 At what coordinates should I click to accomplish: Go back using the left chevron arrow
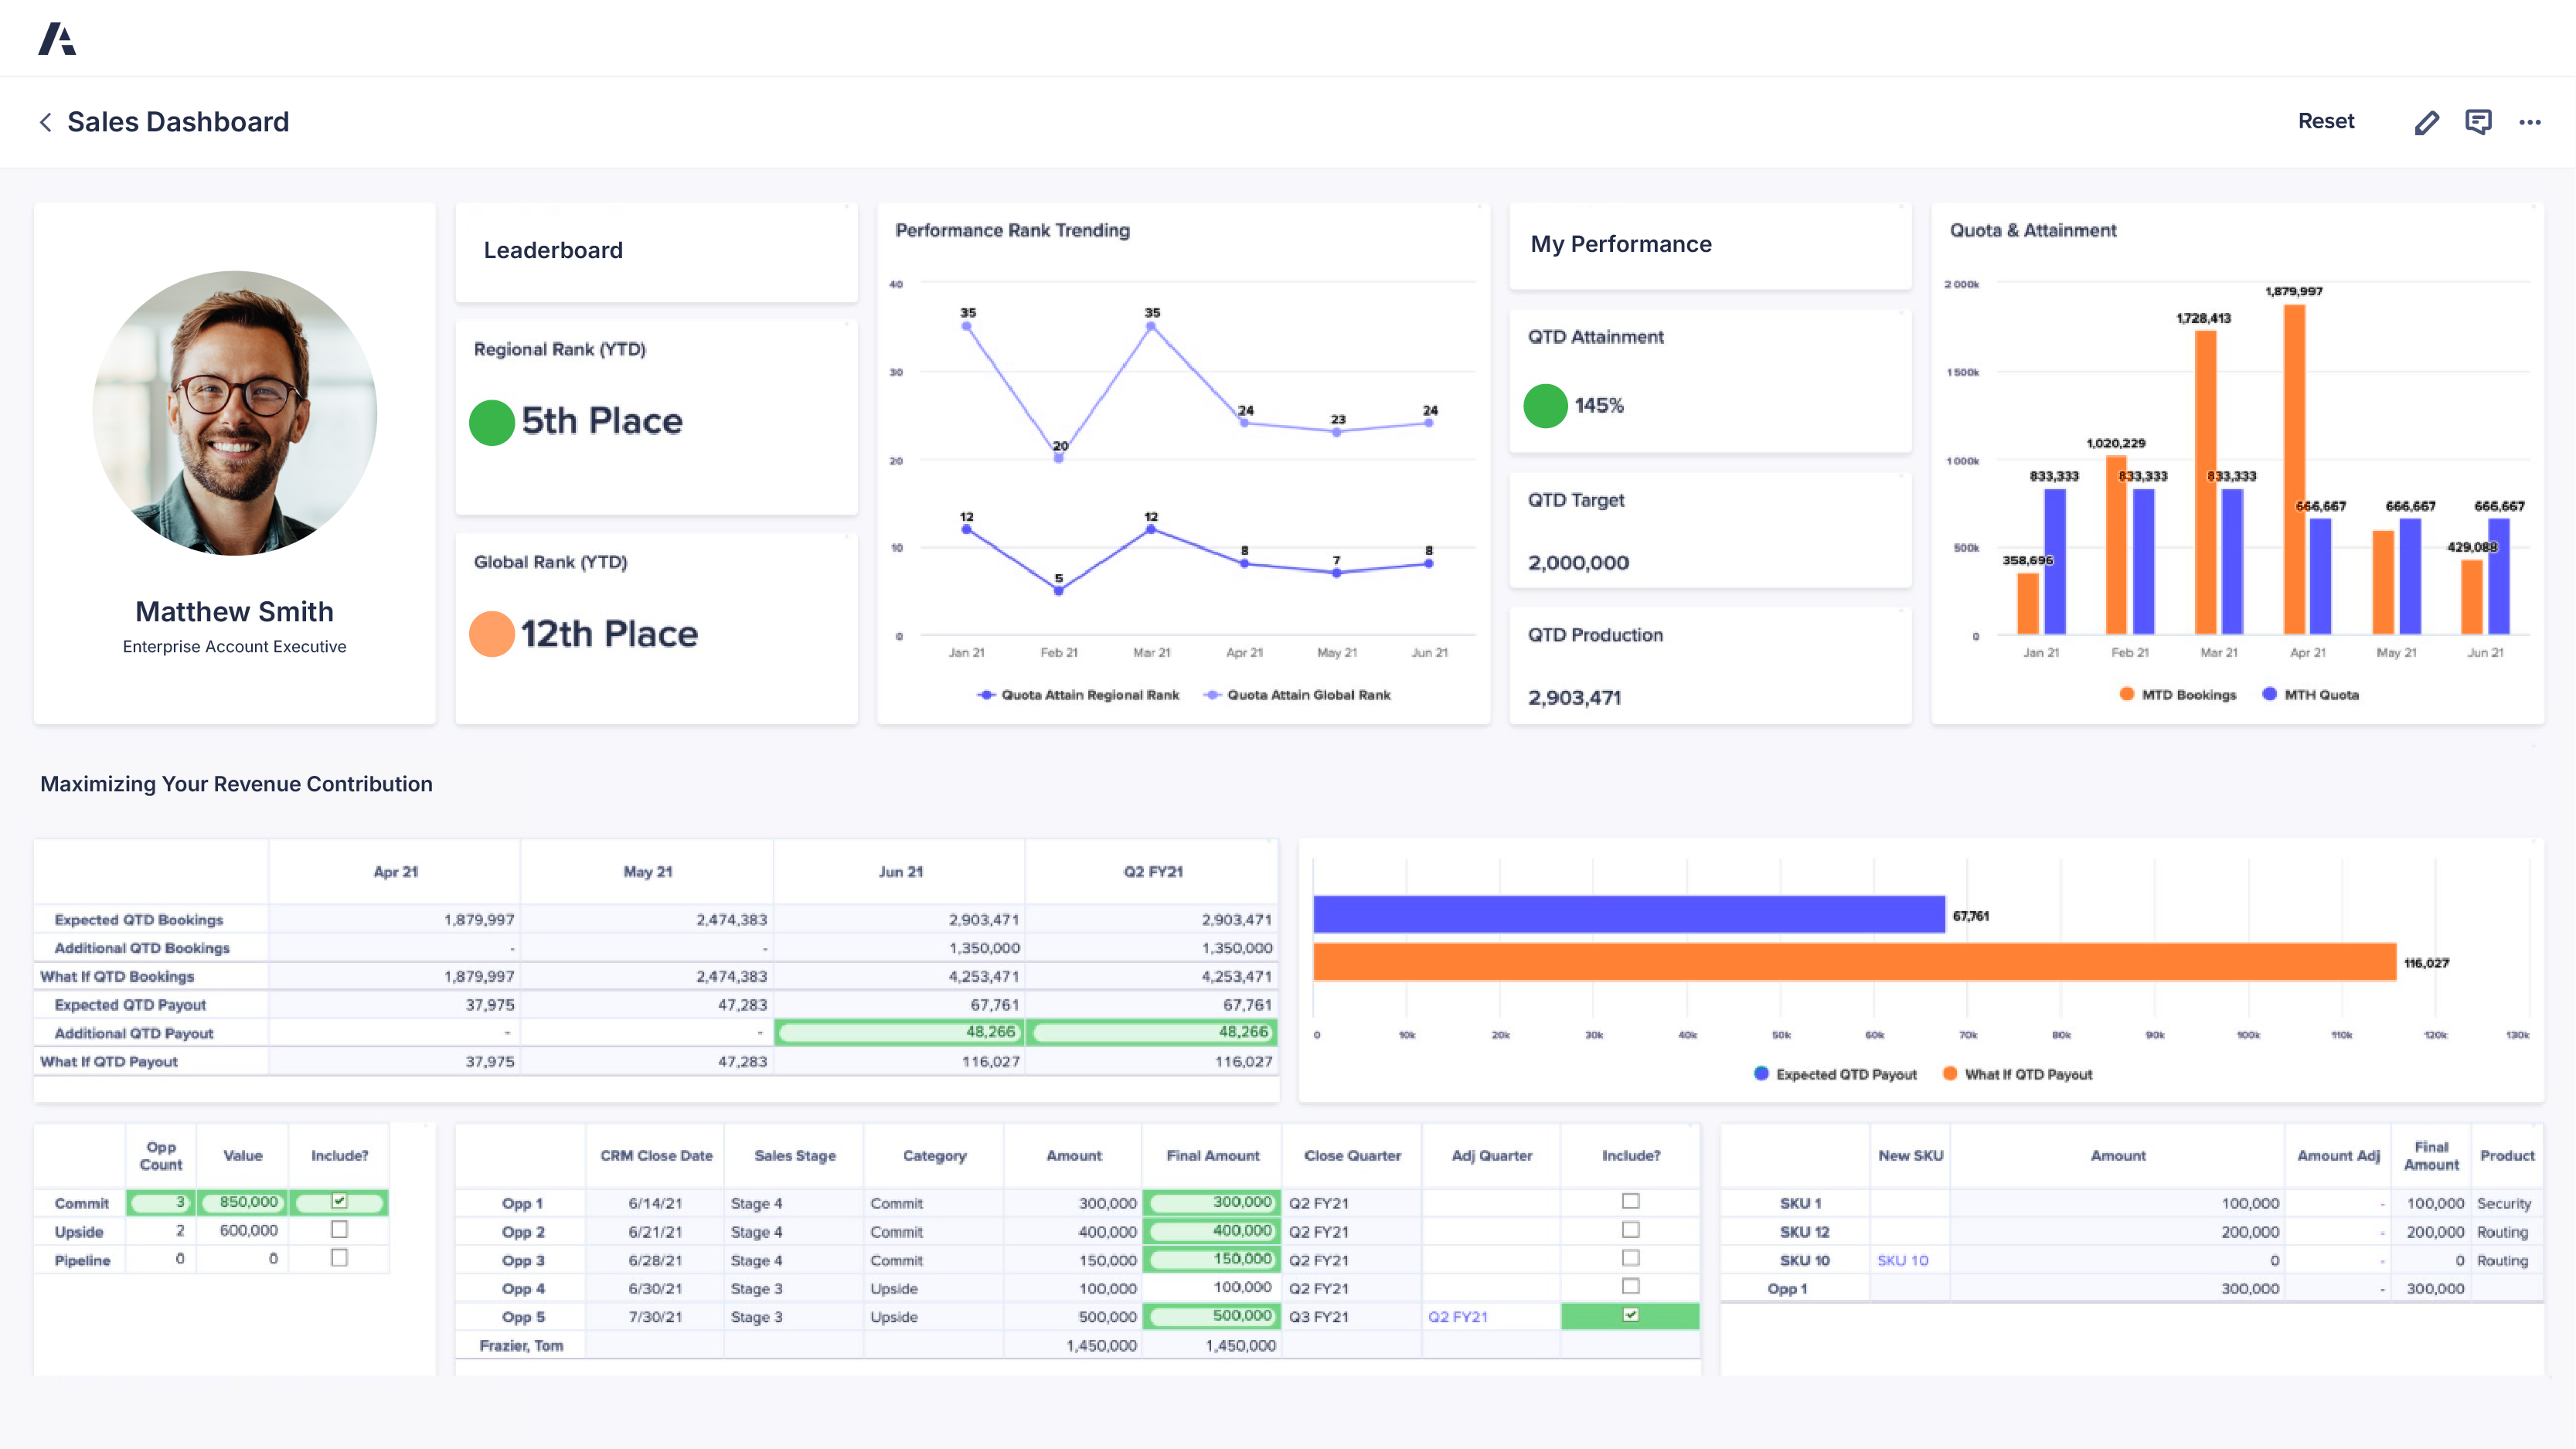[45, 122]
